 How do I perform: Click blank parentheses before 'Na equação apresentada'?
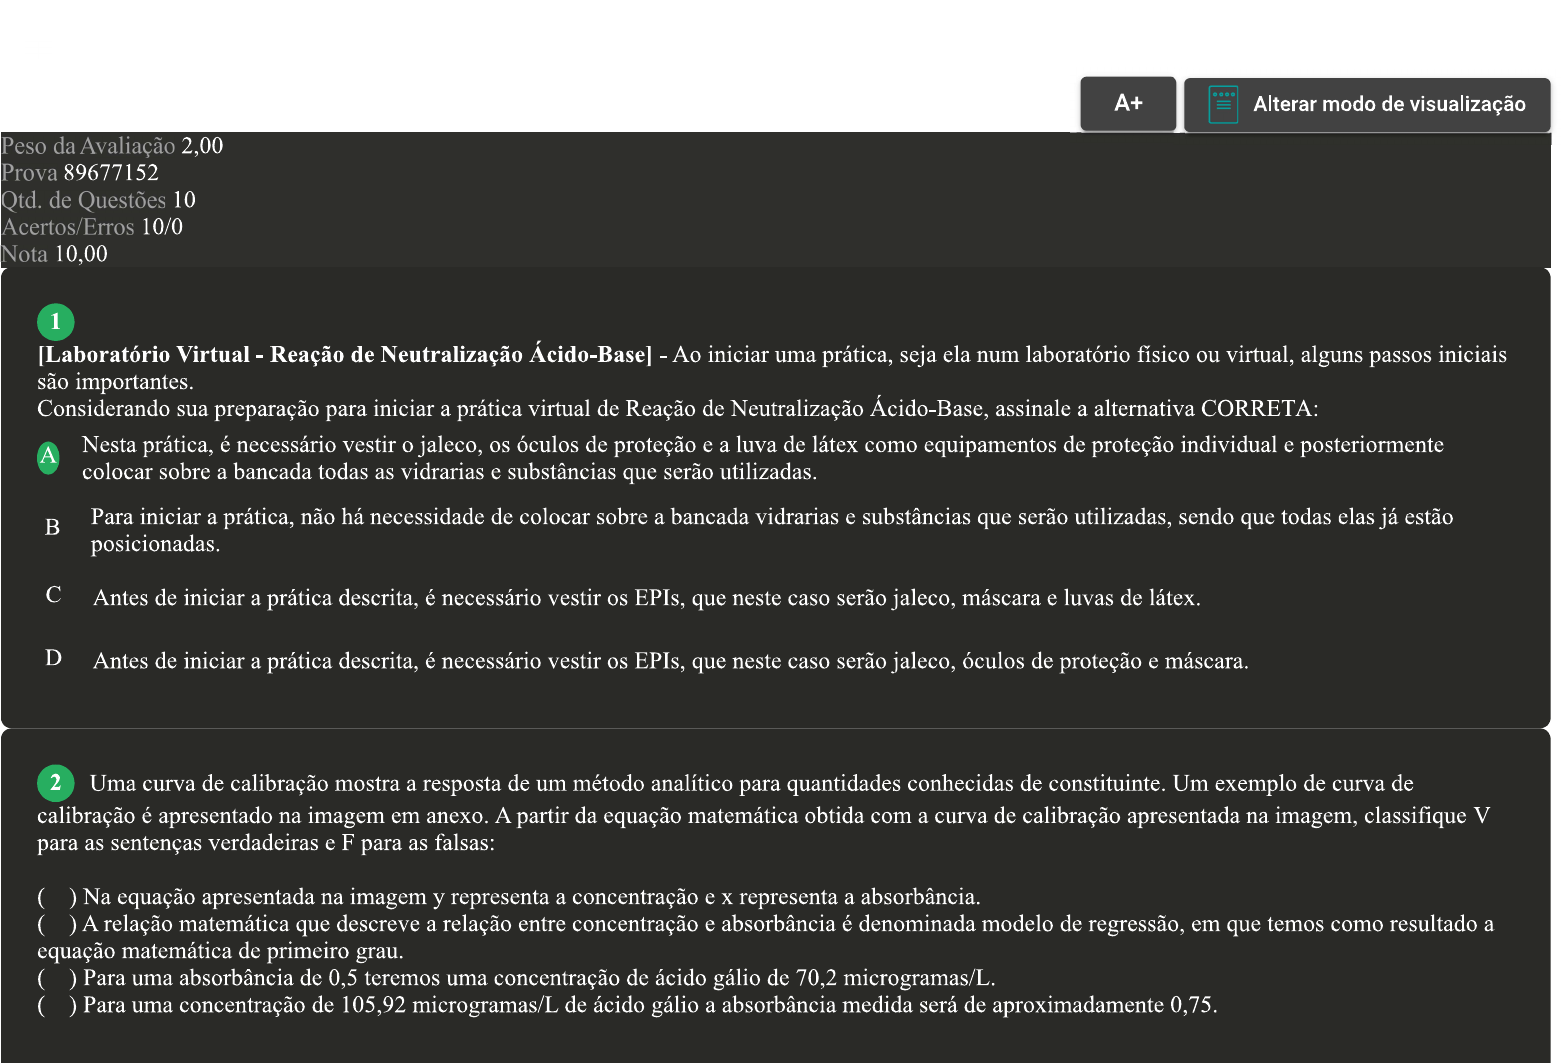[57, 896]
